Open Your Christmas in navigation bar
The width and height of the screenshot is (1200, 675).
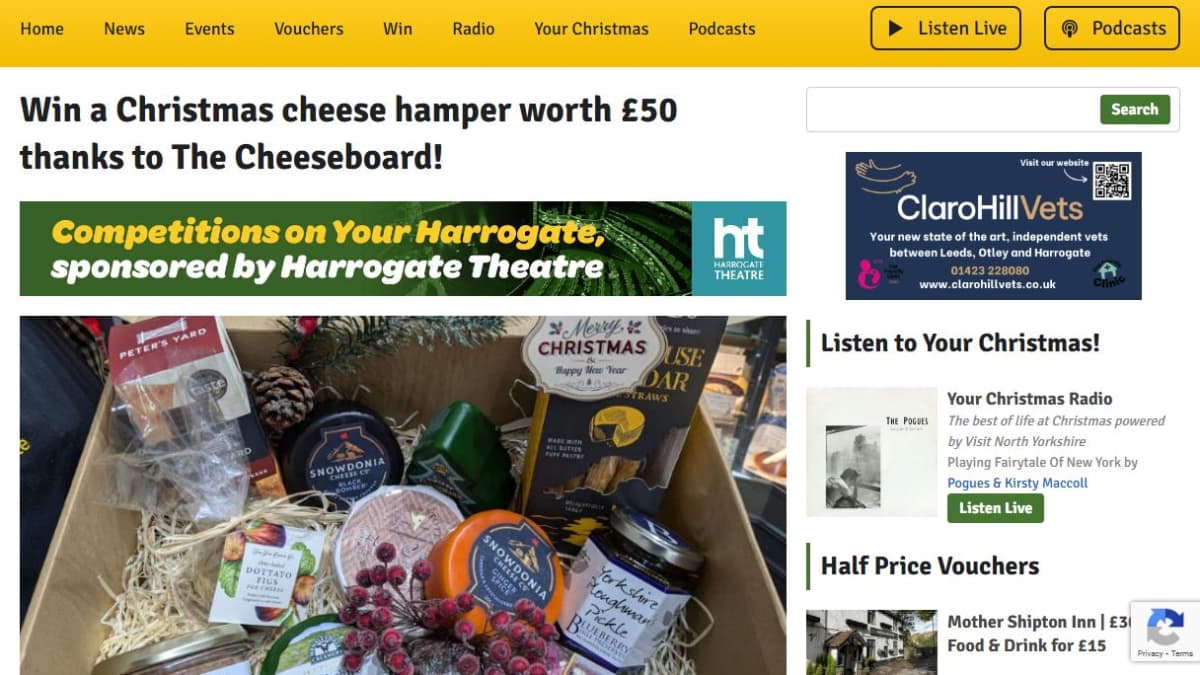pos(591,28)
